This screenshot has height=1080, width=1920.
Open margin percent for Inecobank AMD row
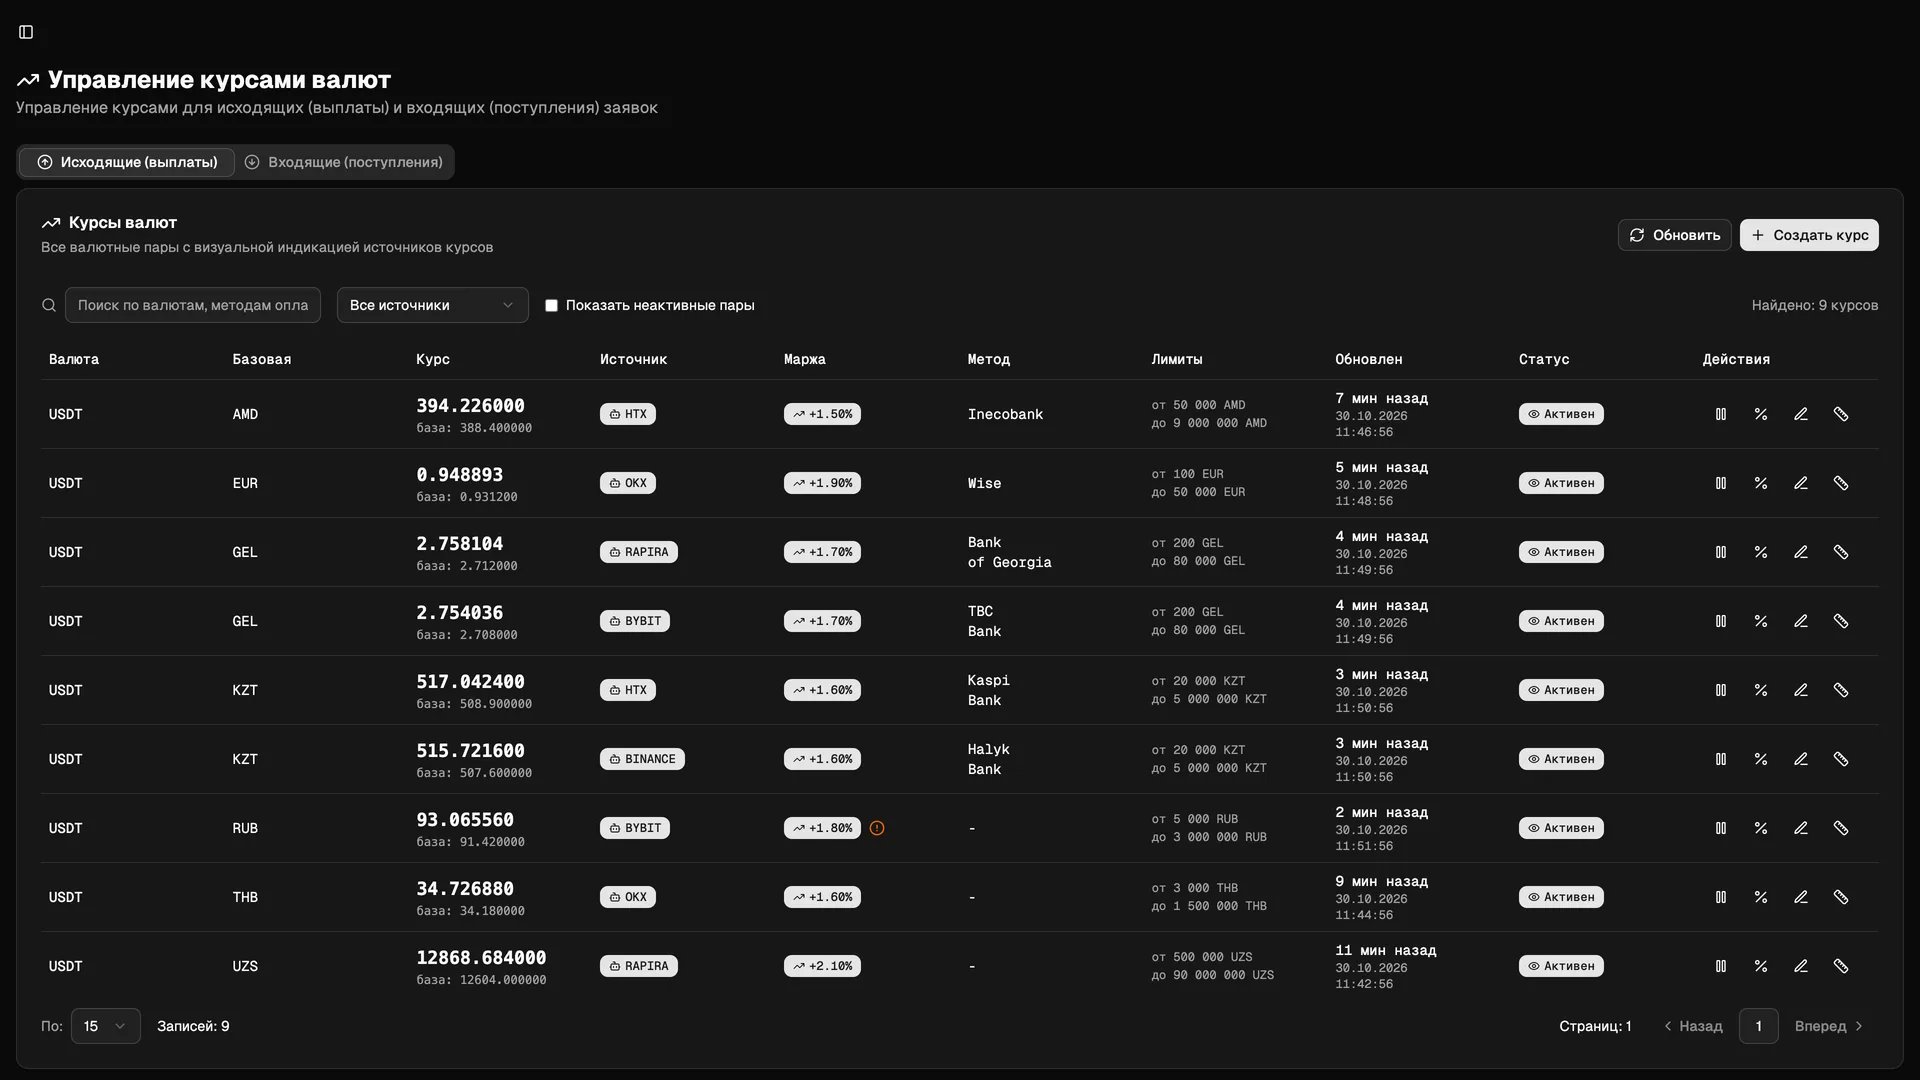pos(1761,414)
